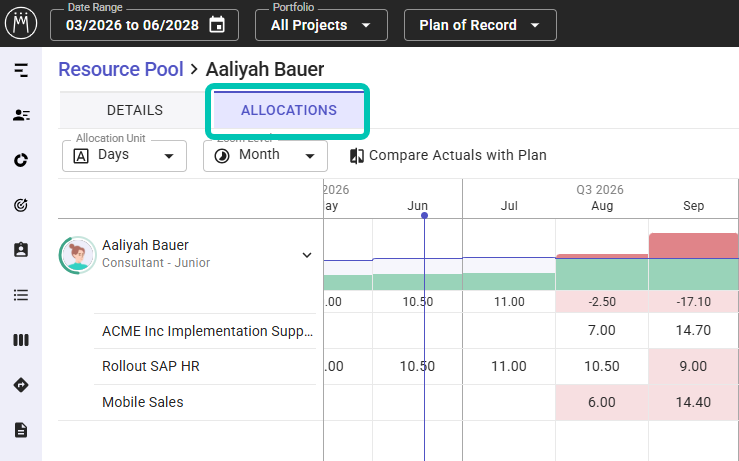The width and height of the screenshot is (739, 461).
Task: Click the Jul month column header
Action: coord(509,206)
